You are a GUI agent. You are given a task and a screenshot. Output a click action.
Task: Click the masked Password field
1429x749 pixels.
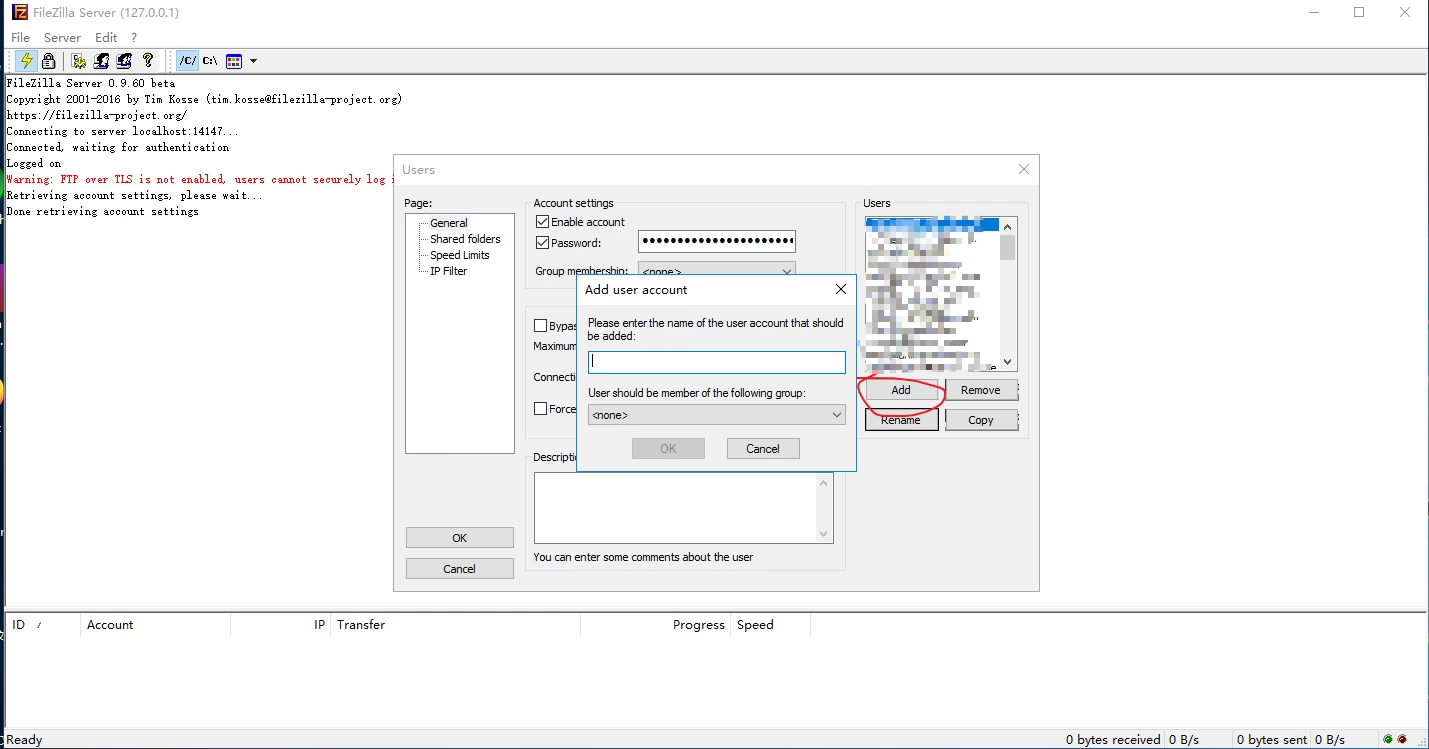click(x=717, y=241)
